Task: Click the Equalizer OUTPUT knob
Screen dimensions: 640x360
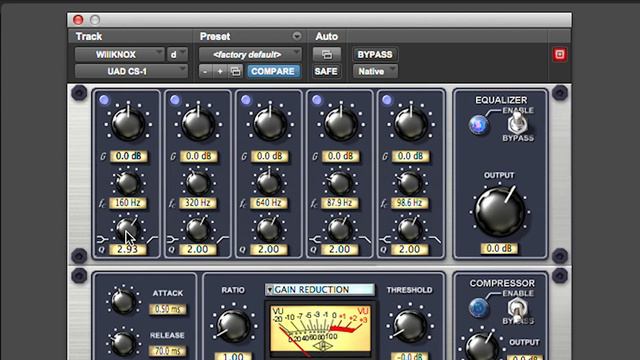Action: [500, 211]
